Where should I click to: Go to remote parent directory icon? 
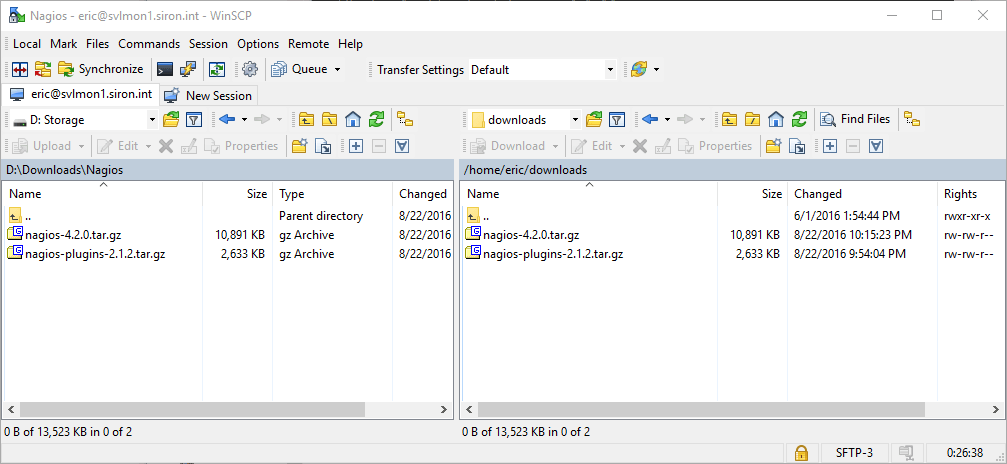point(730,120)
